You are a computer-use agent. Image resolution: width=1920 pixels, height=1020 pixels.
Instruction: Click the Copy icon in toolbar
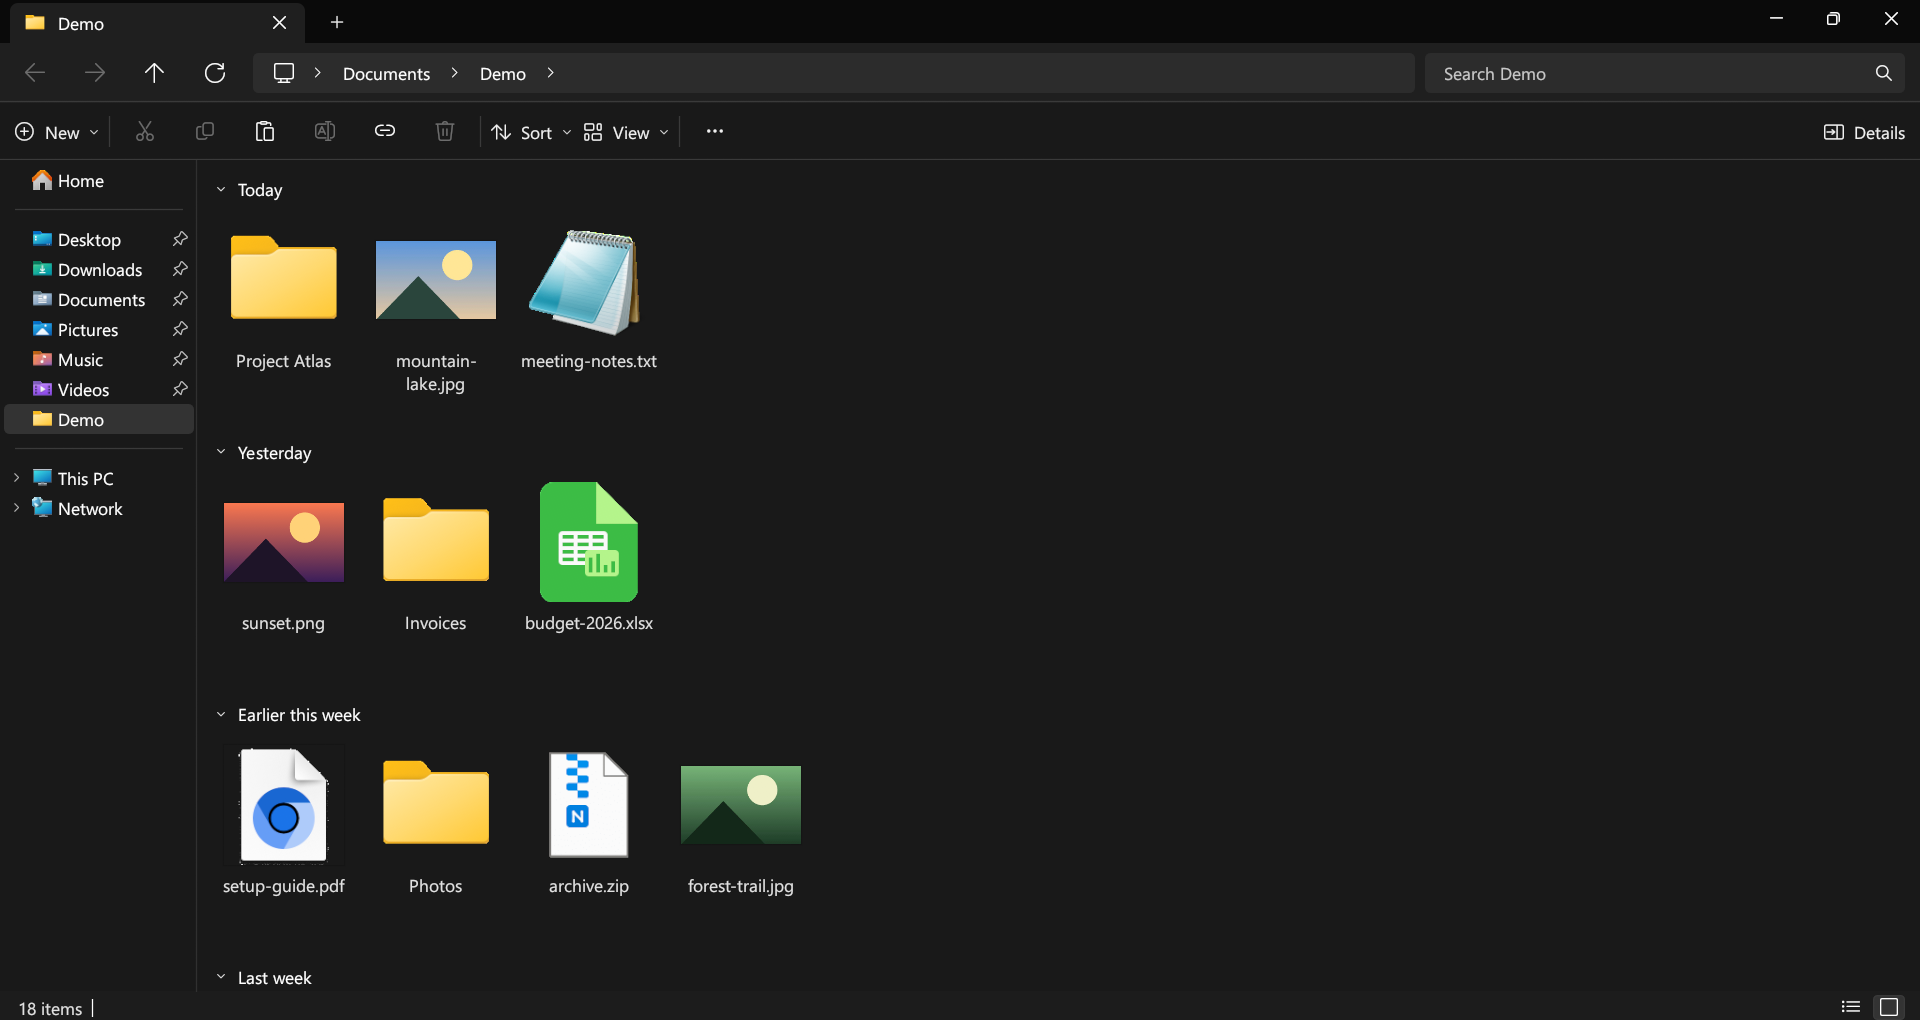[205, 132]
